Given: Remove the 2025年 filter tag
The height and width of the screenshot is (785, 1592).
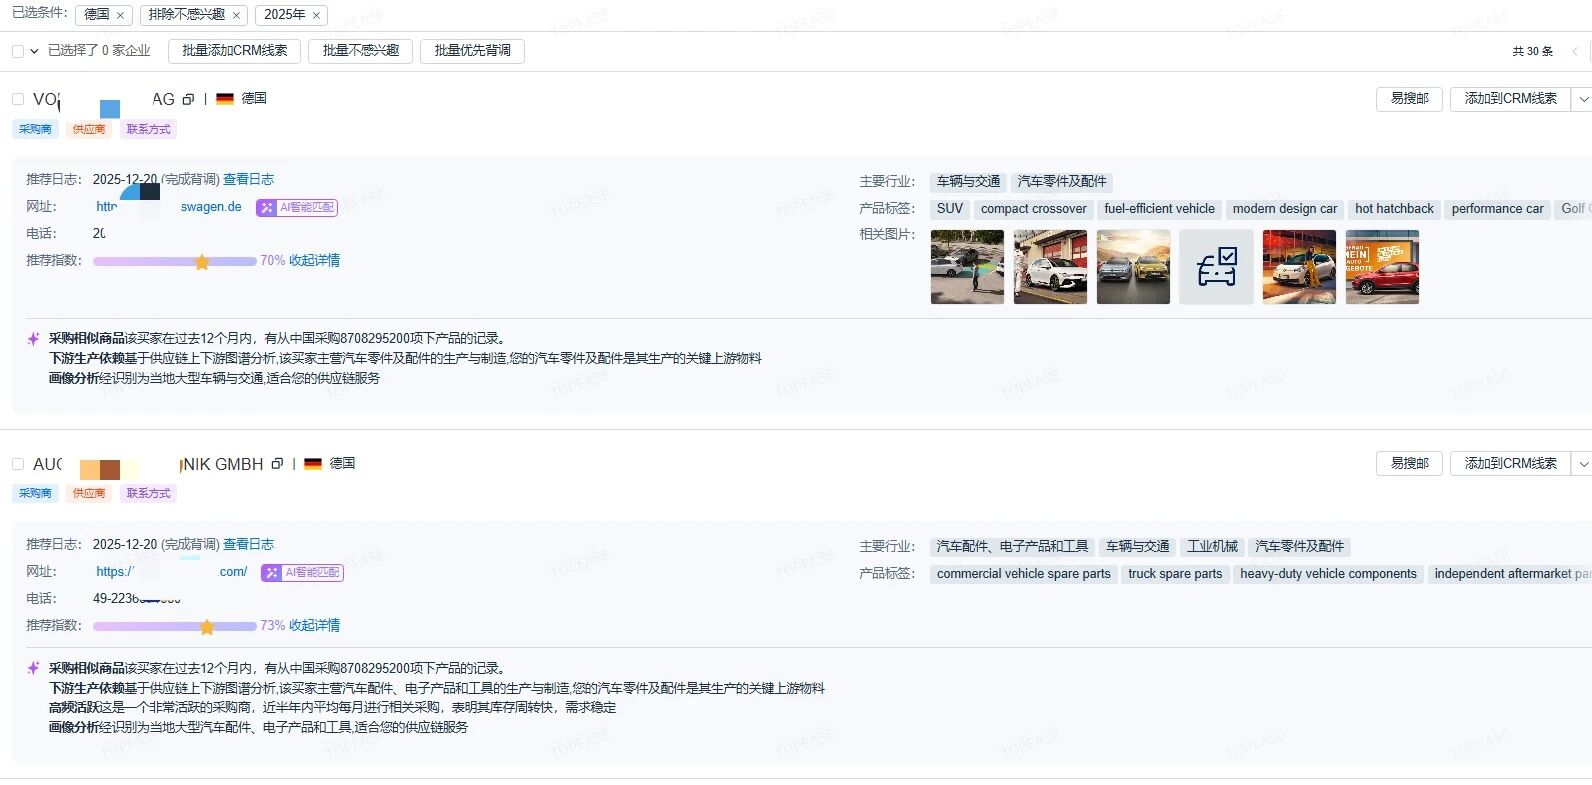Looking at the screenshot, I should point(316,15).
